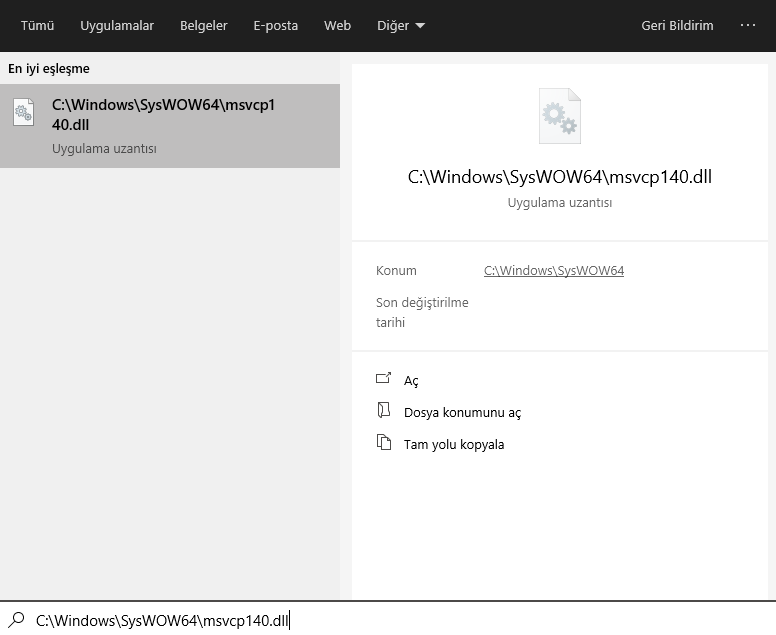This screenshot has height=635, width=776.
Task: Open the C:\Windows\SysWOW64 location link
Action: [554, 271]
